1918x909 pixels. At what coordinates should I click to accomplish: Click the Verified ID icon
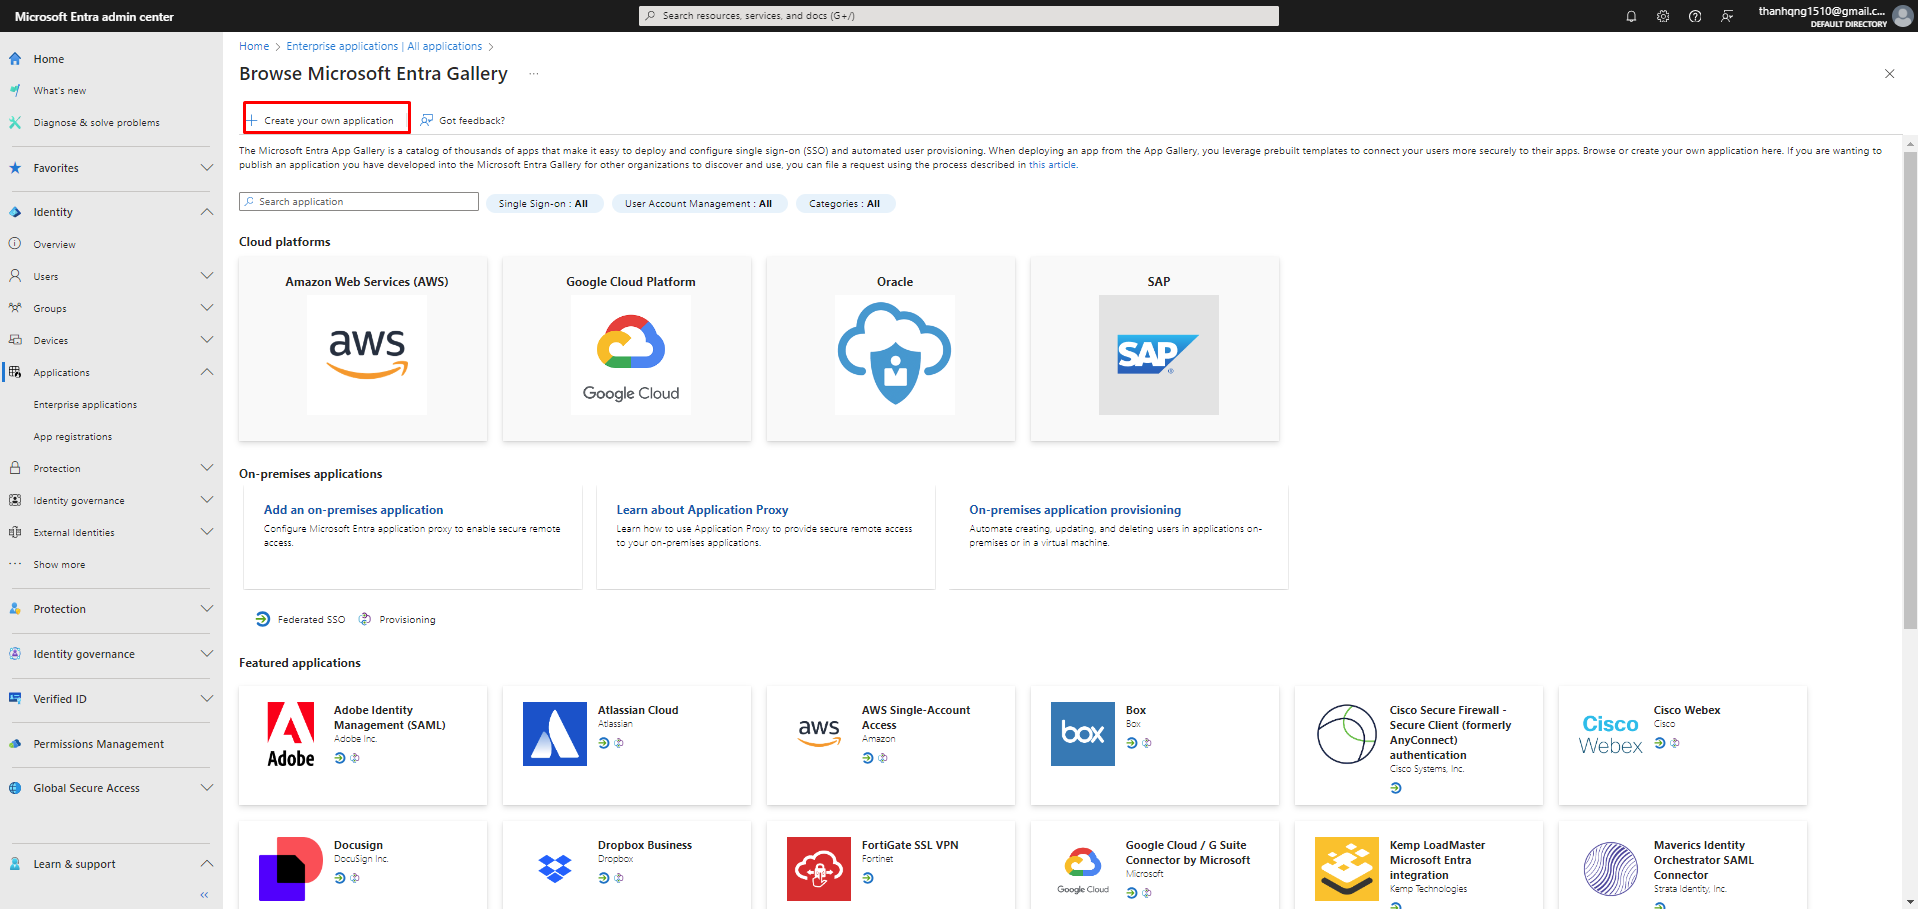tap(15, 699)
